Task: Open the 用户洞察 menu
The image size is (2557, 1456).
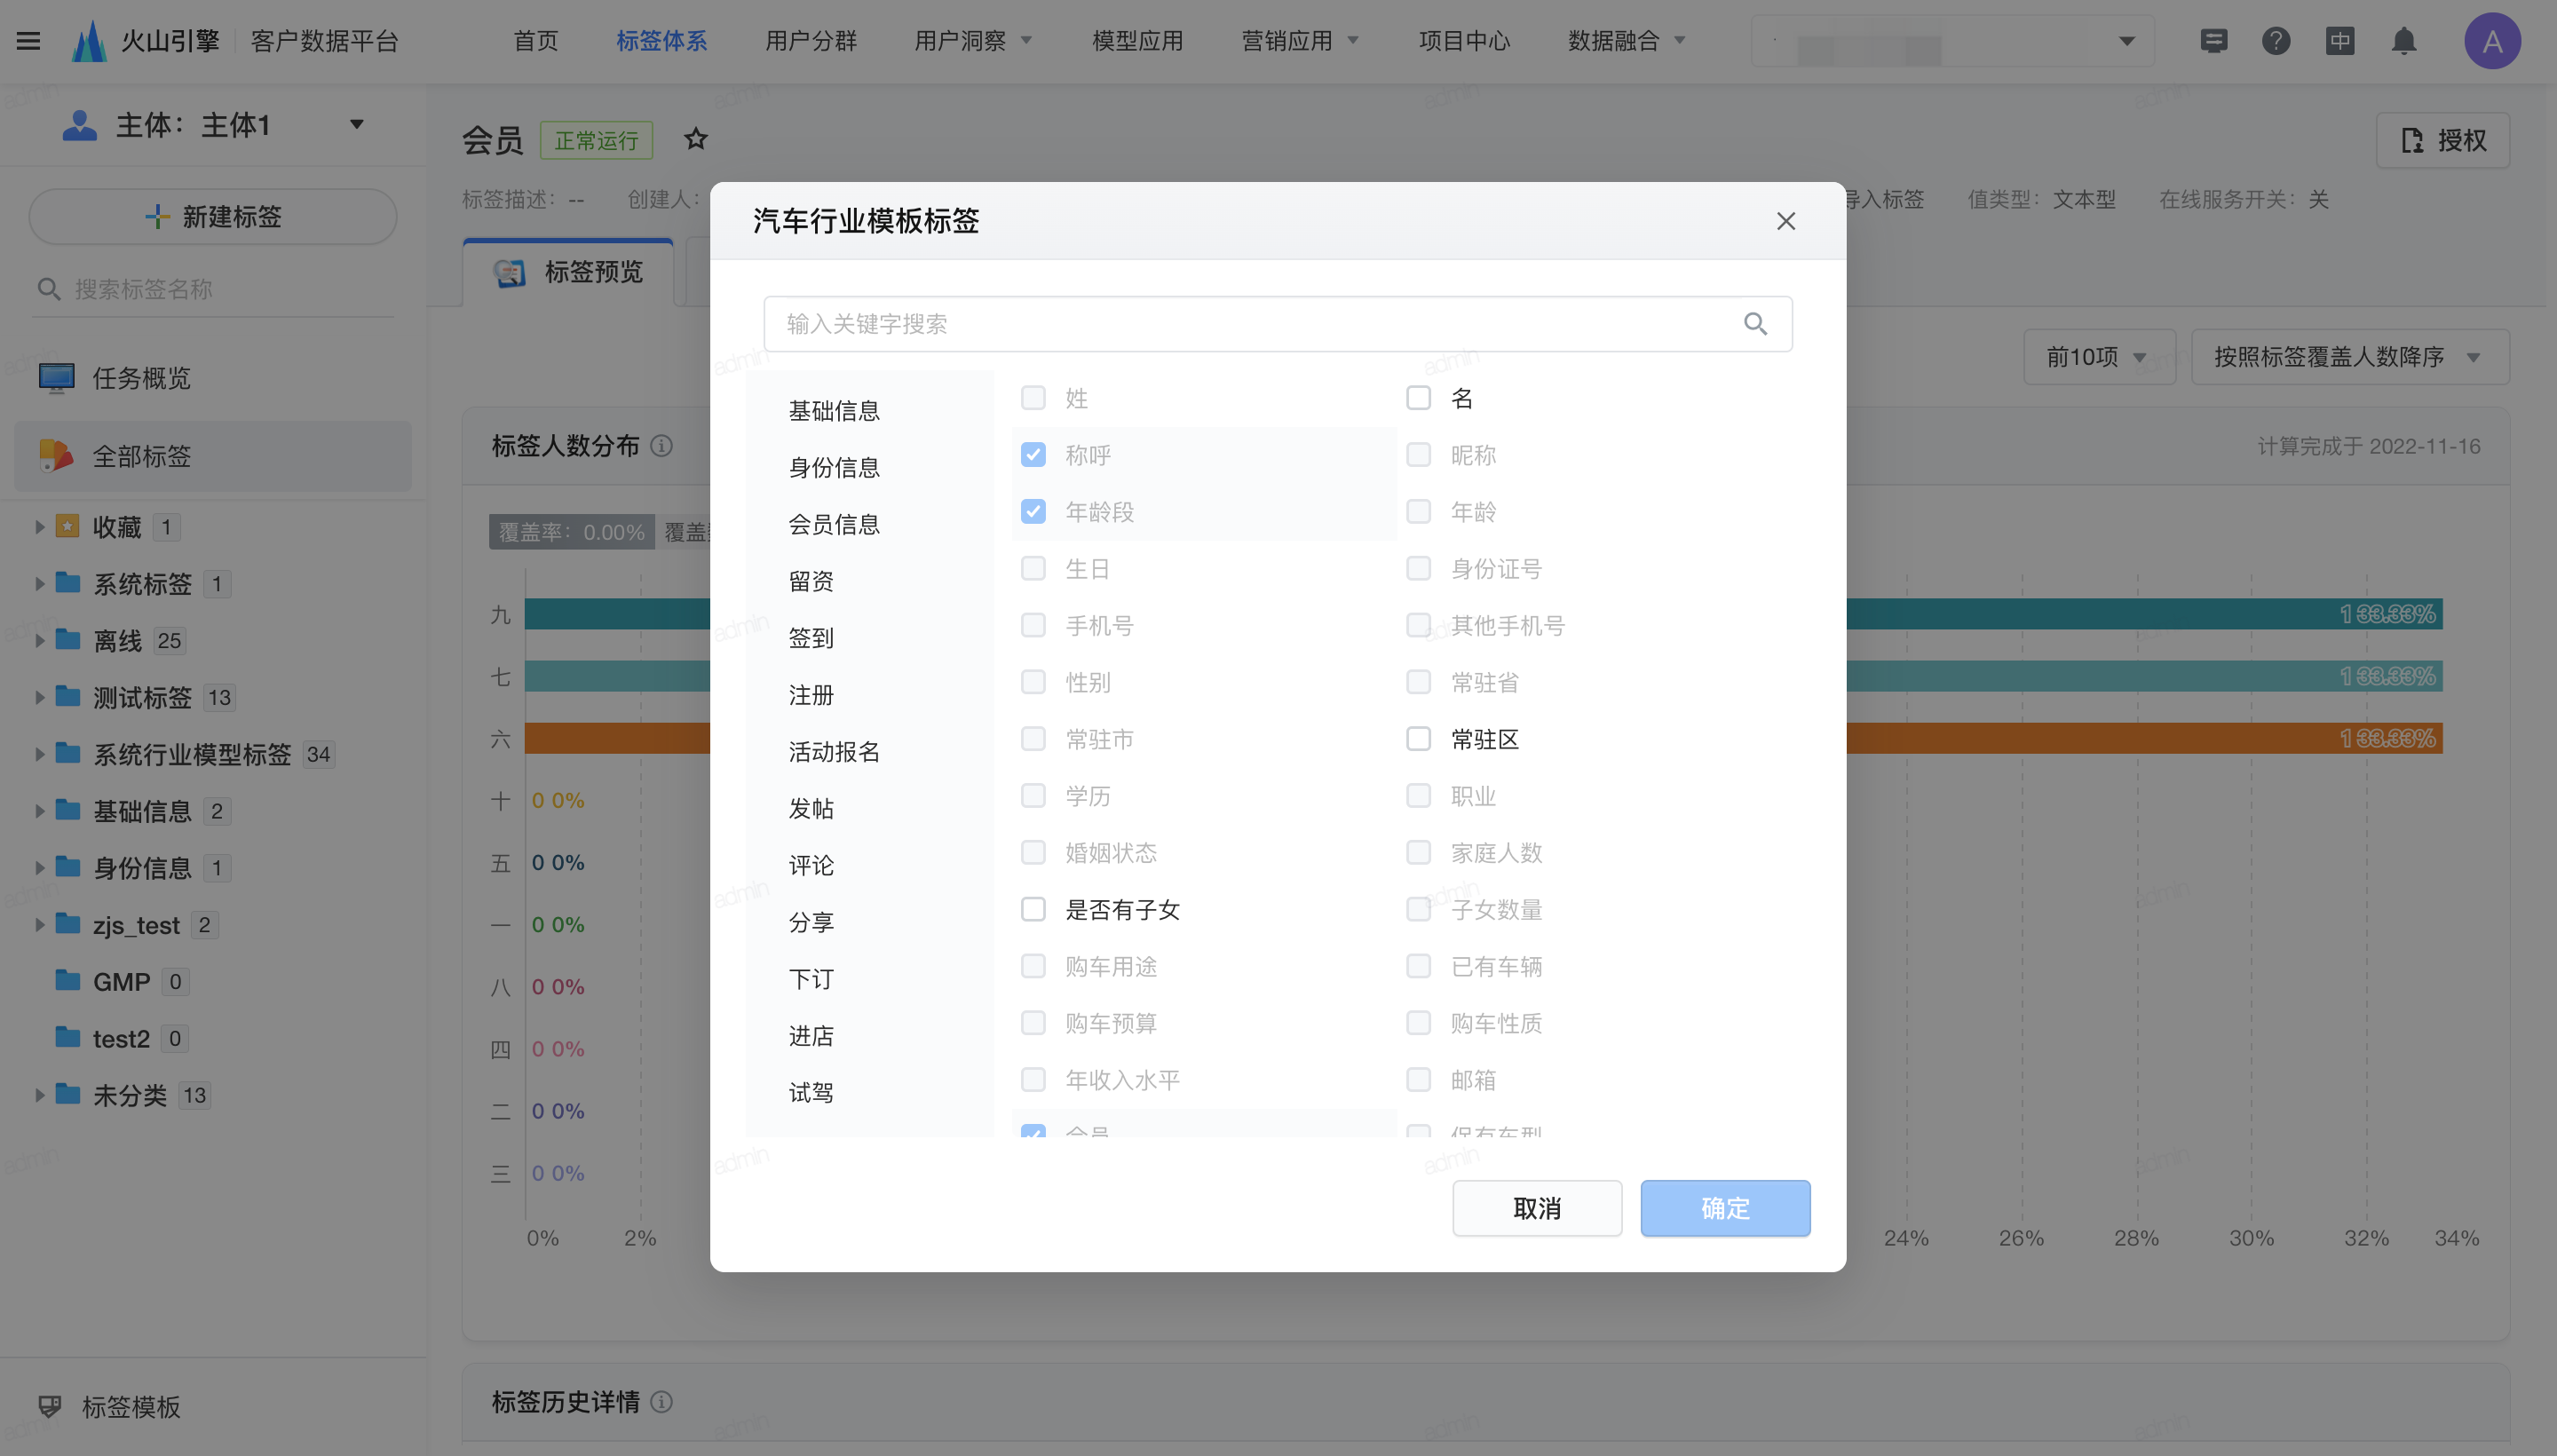Action: coord(973,41)
